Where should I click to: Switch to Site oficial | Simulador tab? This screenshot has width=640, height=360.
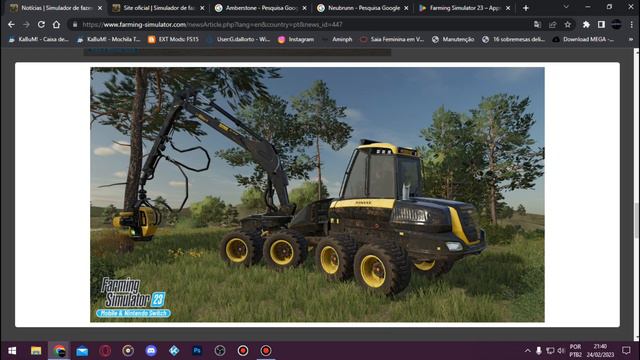158,8
